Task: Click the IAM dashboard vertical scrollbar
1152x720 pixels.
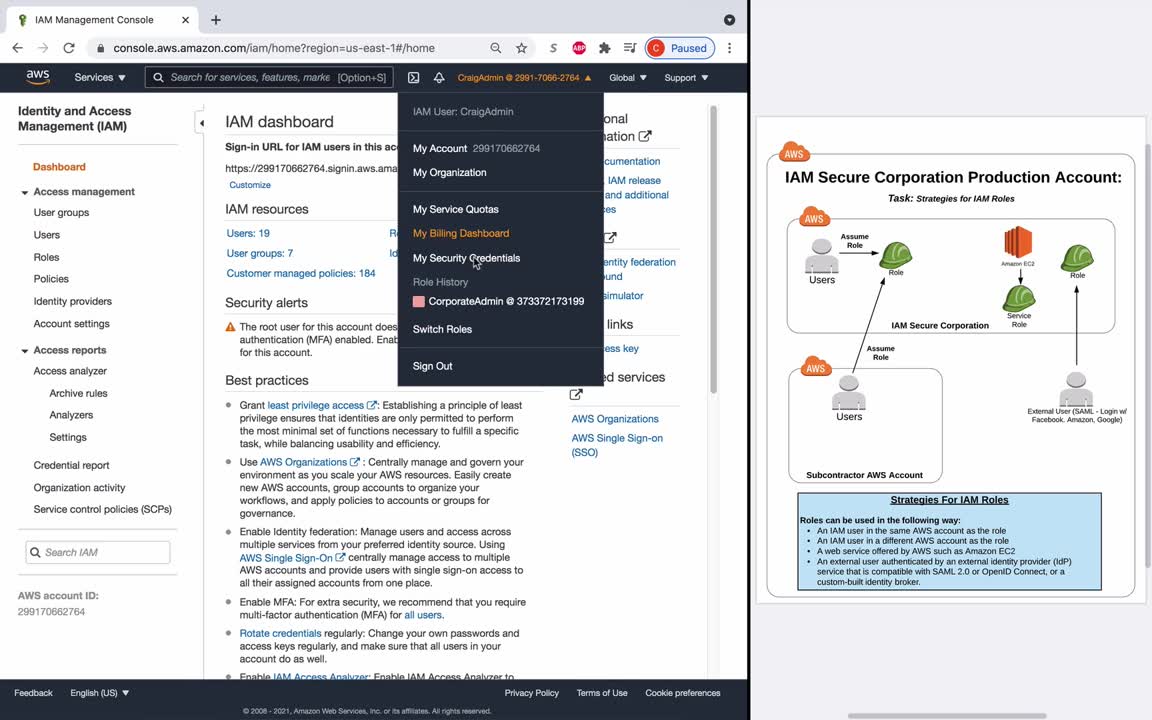Action: (713, 250)
